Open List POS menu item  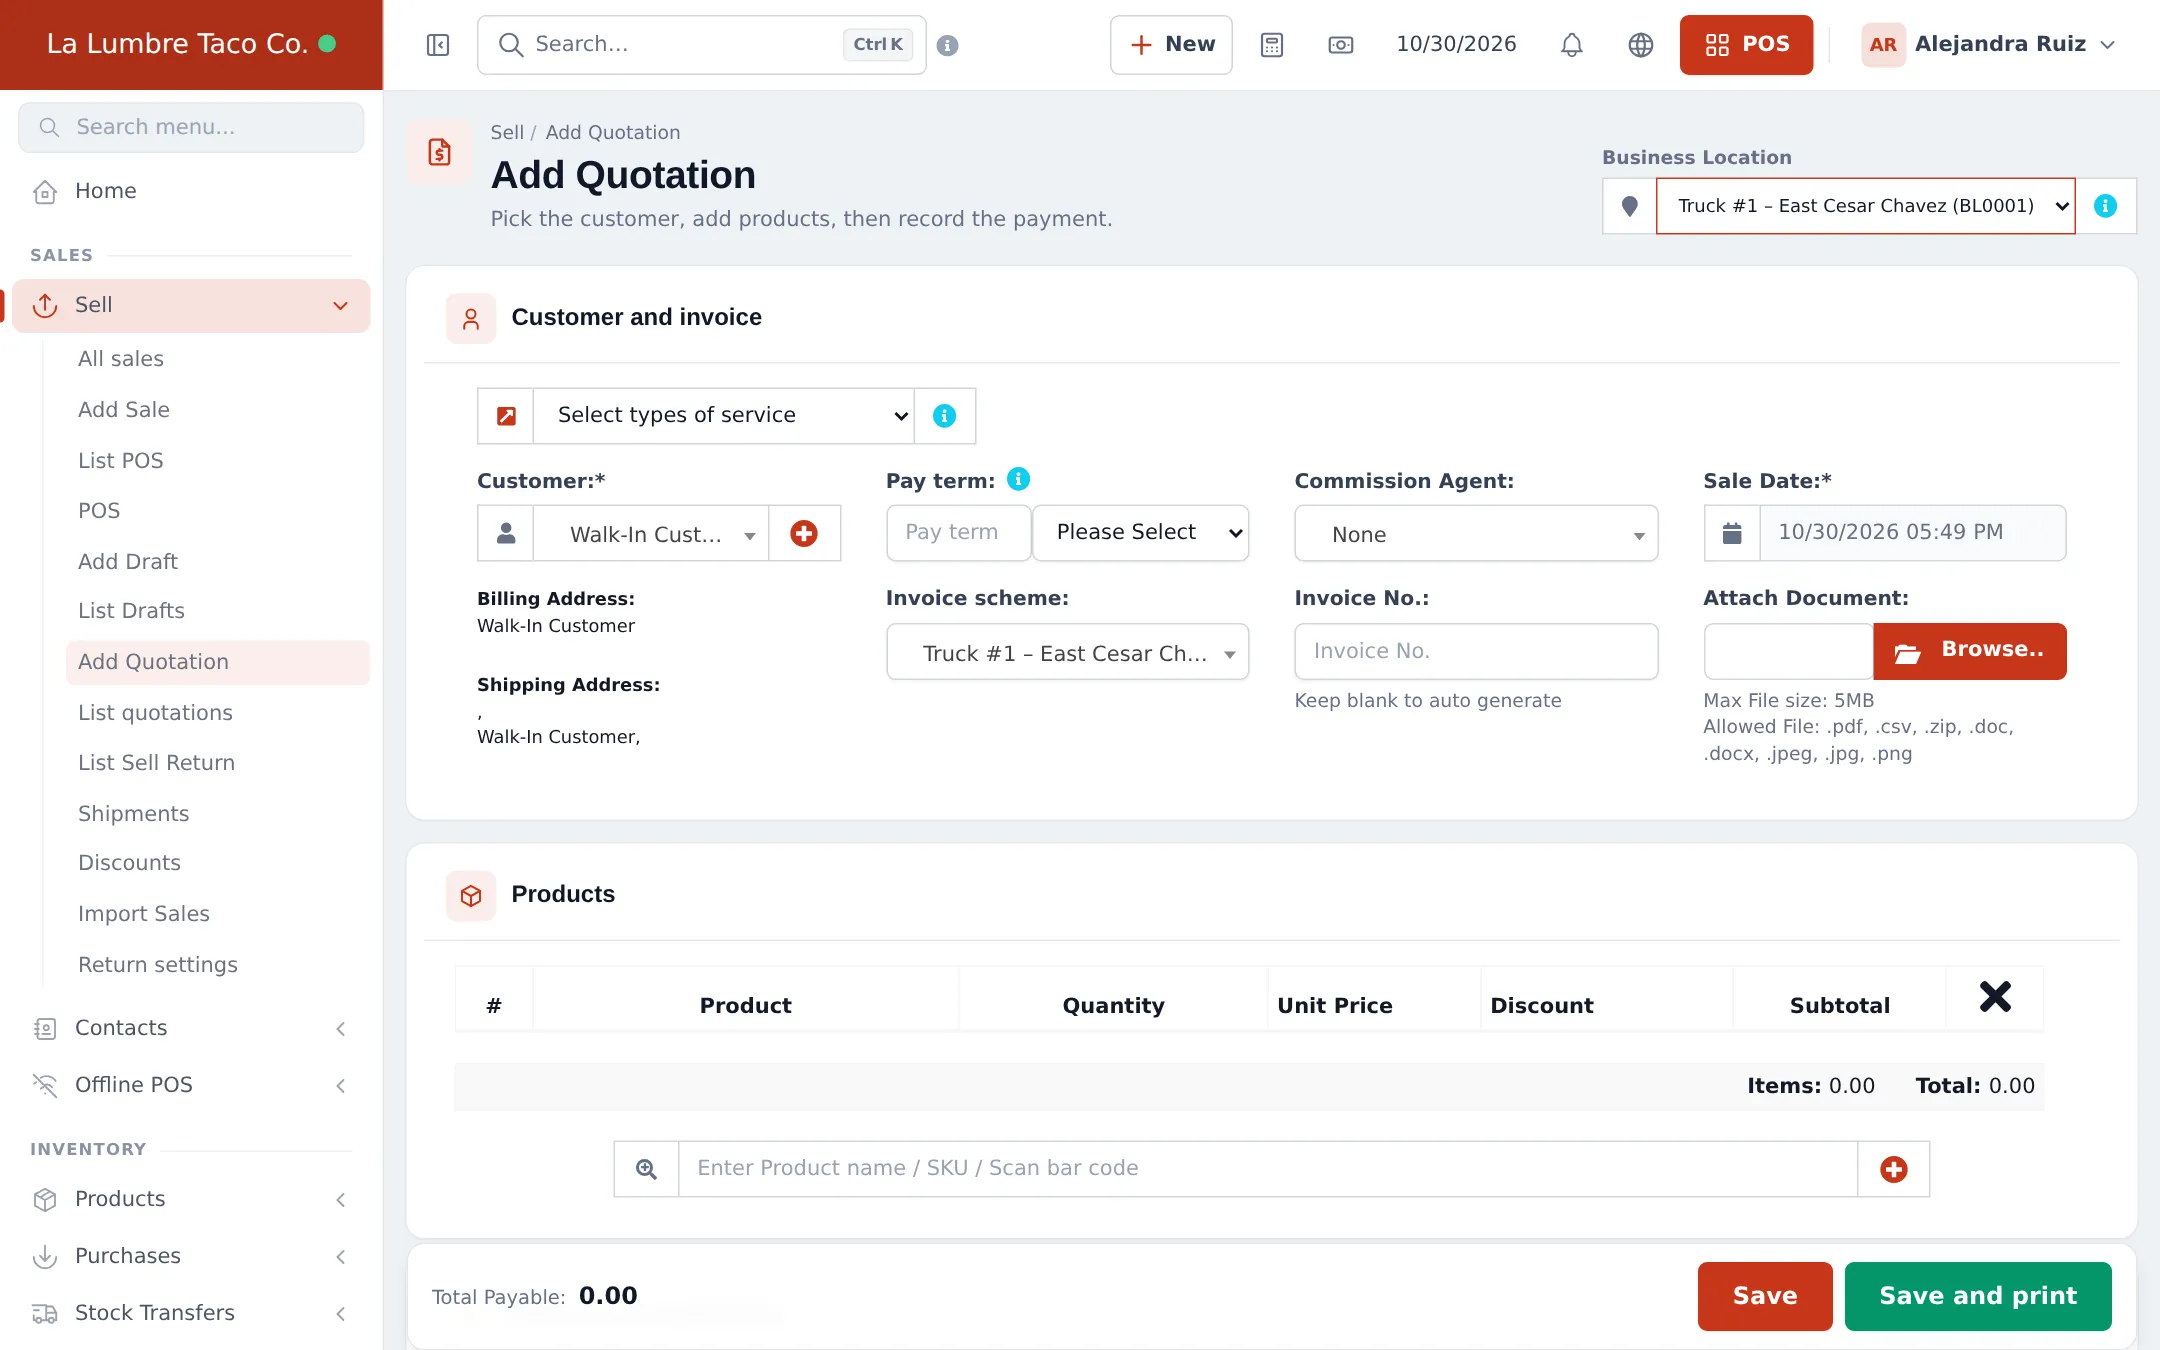click(121, 461)
